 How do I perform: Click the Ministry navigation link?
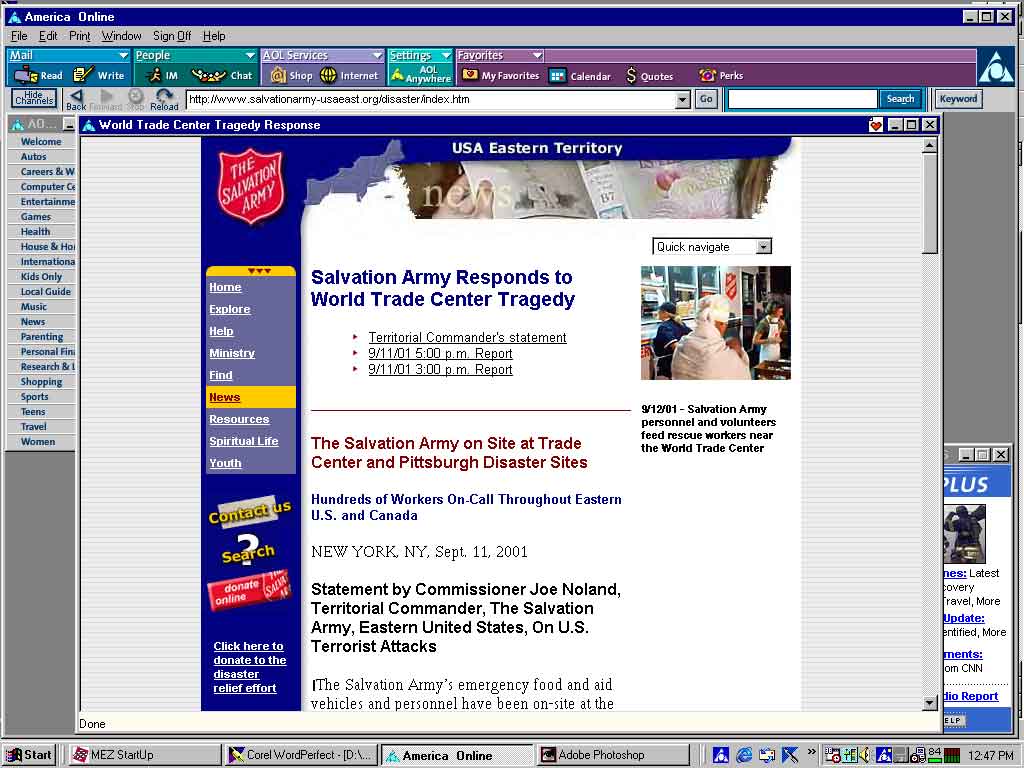coord(232,353)
